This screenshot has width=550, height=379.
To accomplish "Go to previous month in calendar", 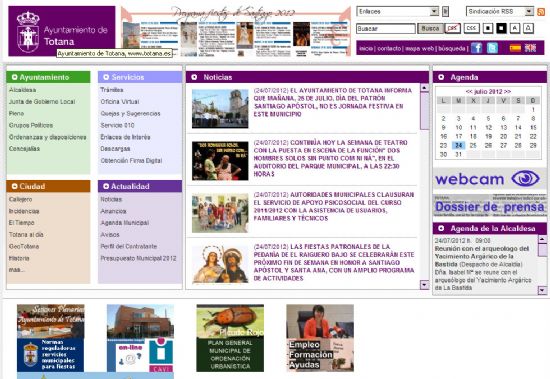I will 469,92.
